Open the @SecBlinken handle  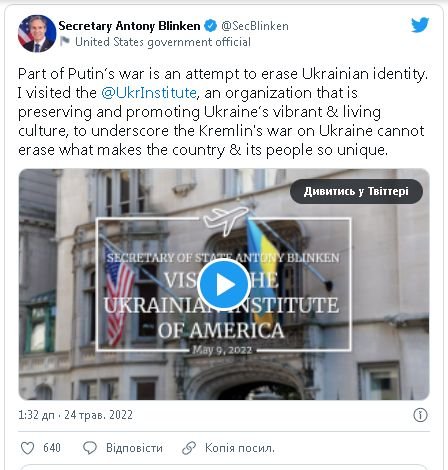[x=255, y=26]
